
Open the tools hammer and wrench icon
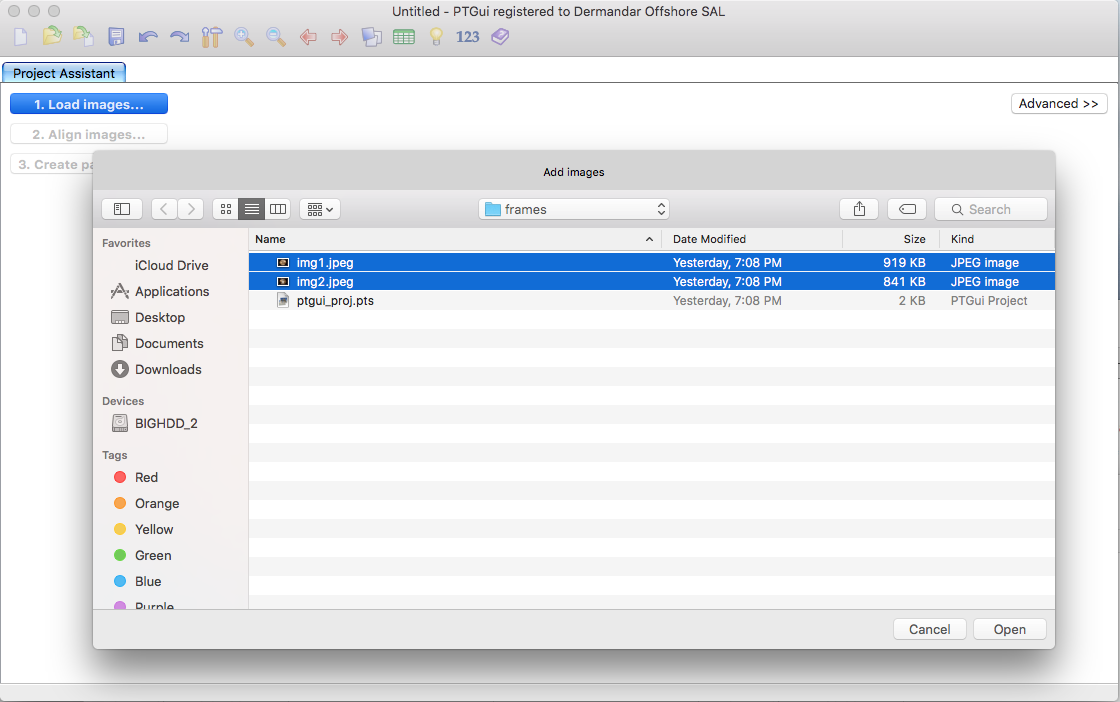211,37
